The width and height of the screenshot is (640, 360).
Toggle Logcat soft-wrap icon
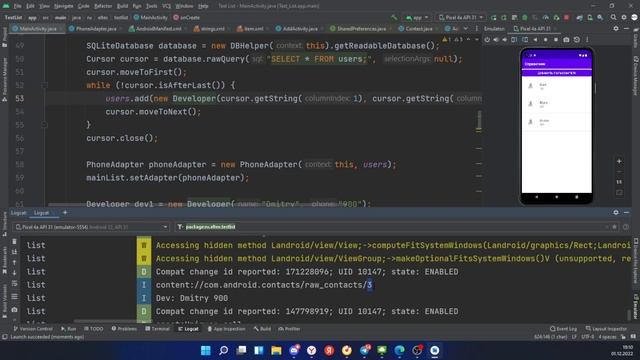[14, 283]
